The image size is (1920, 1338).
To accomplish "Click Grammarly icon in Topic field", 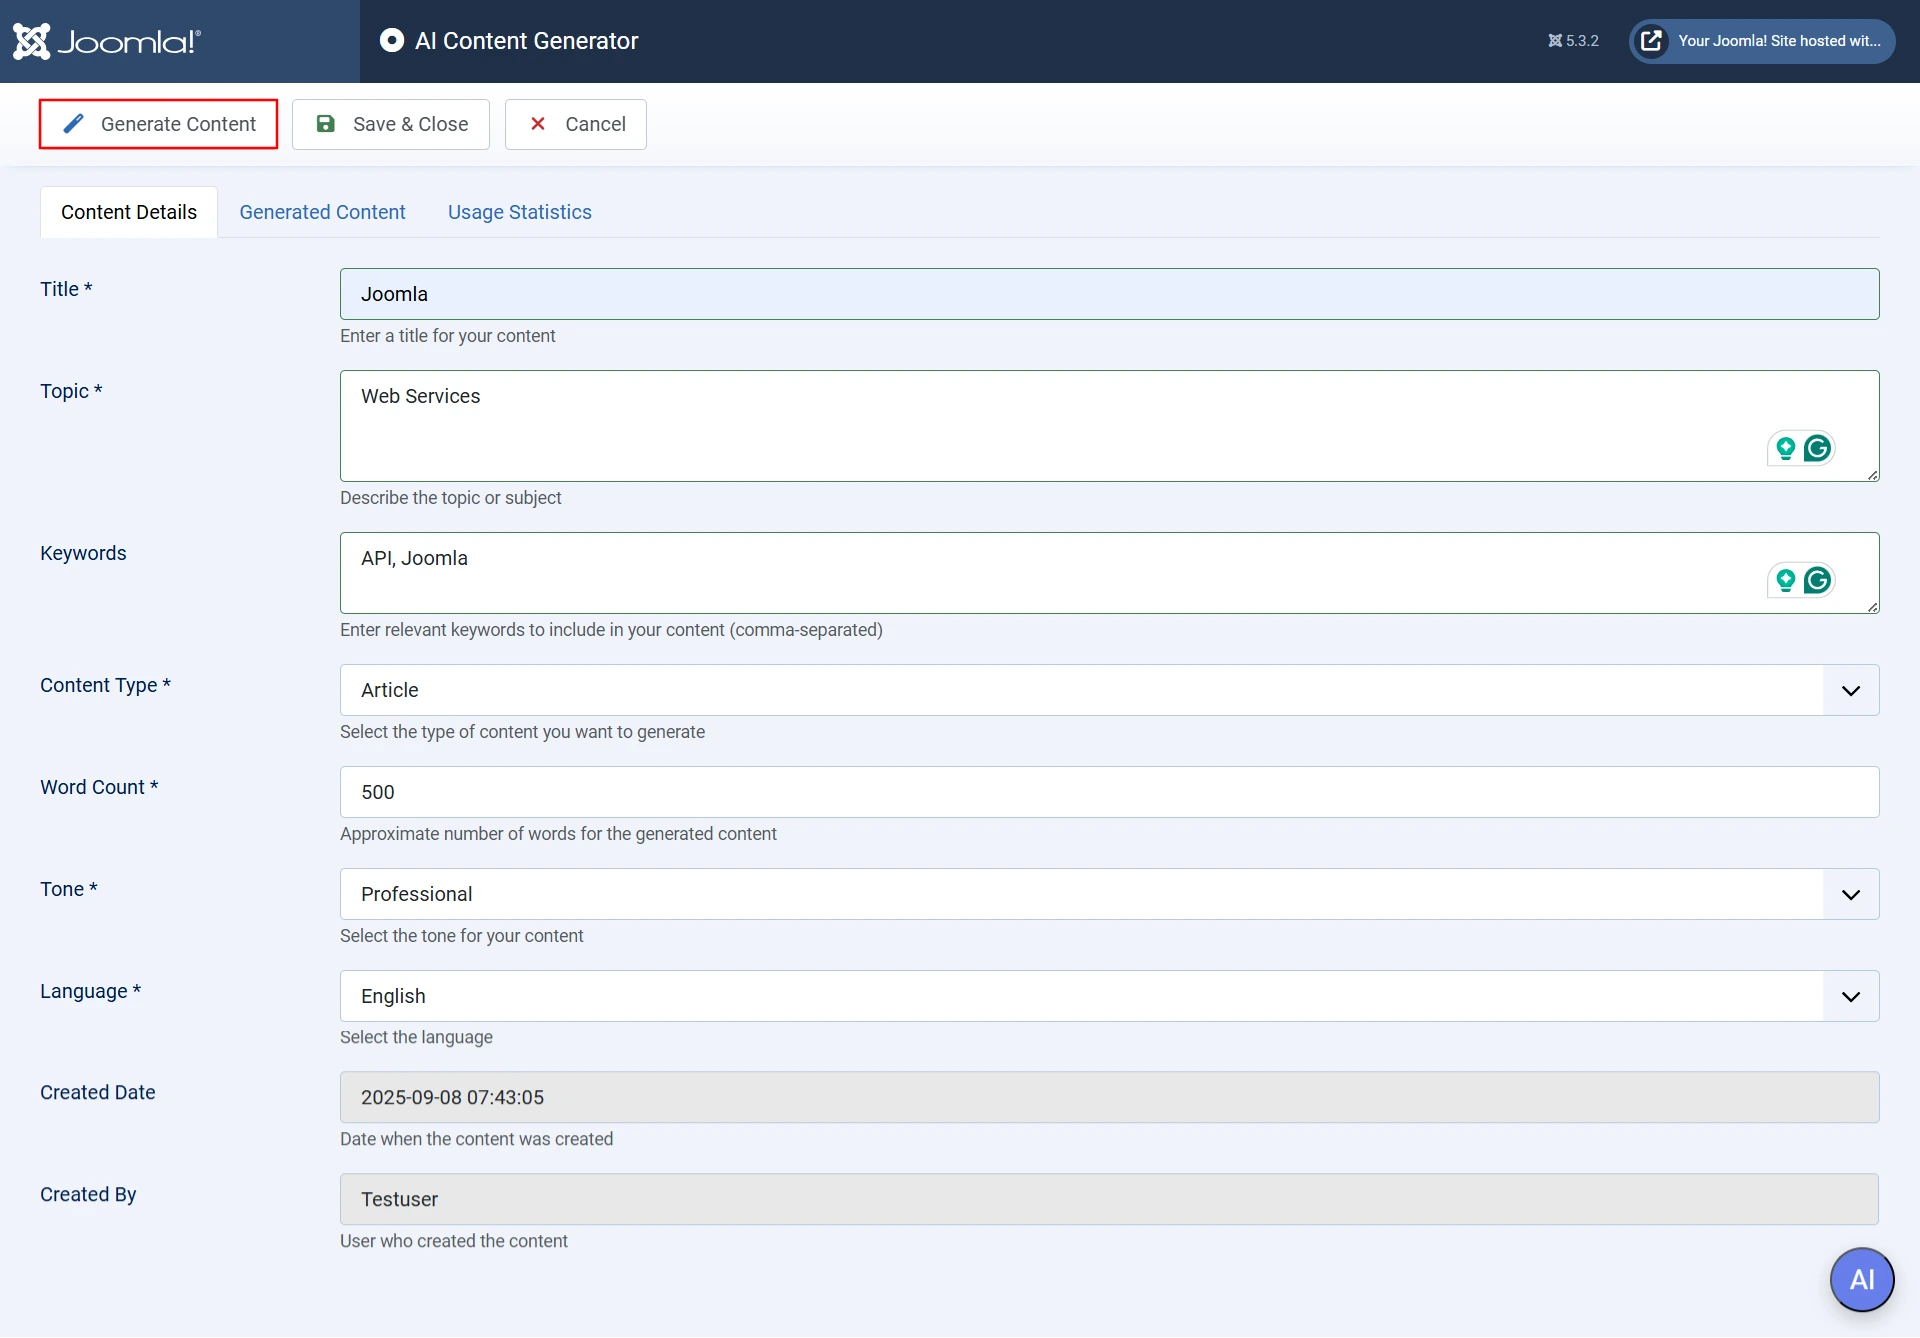I will (x=1818, y=448).
